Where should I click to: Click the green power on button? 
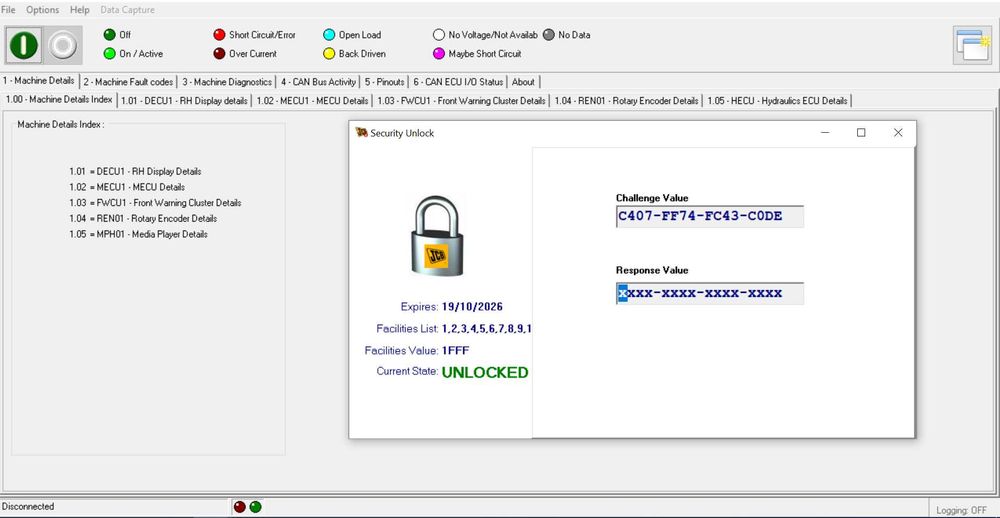(24, 45)
